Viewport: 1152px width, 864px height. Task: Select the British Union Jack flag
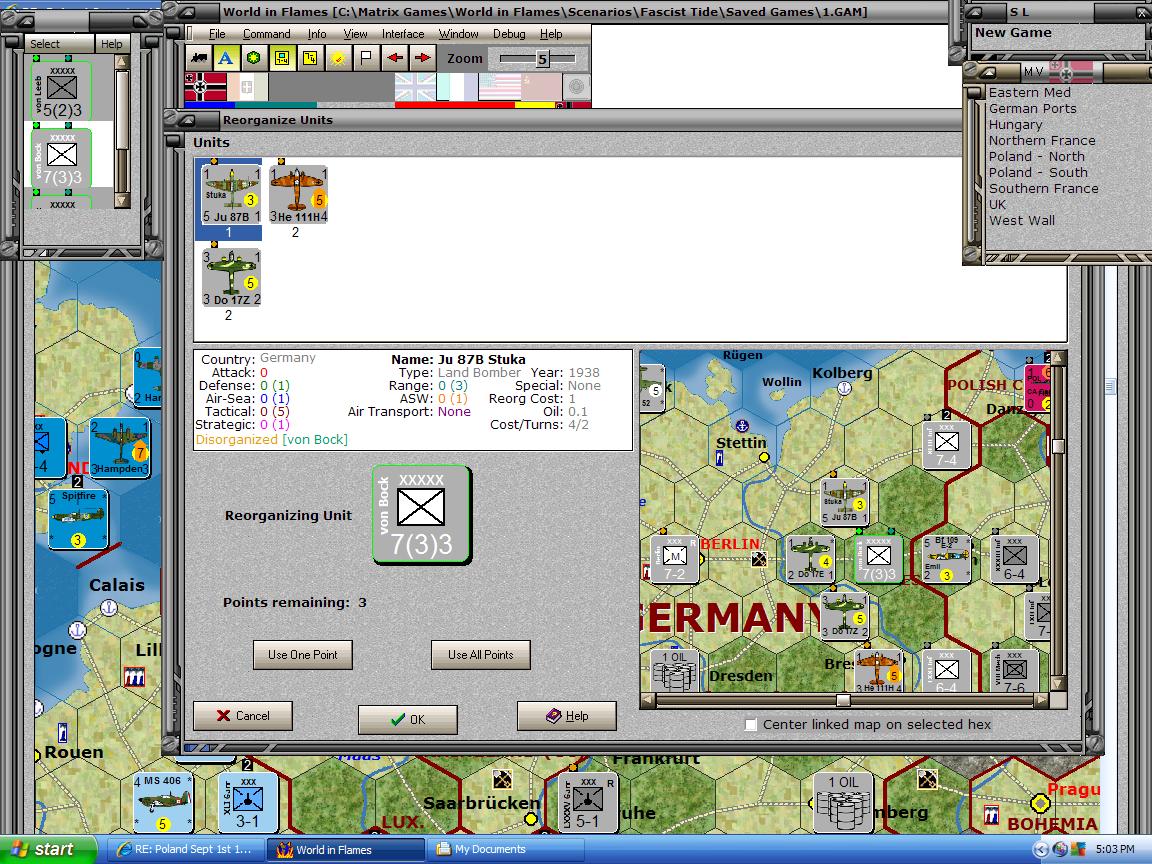click(415, 87)
